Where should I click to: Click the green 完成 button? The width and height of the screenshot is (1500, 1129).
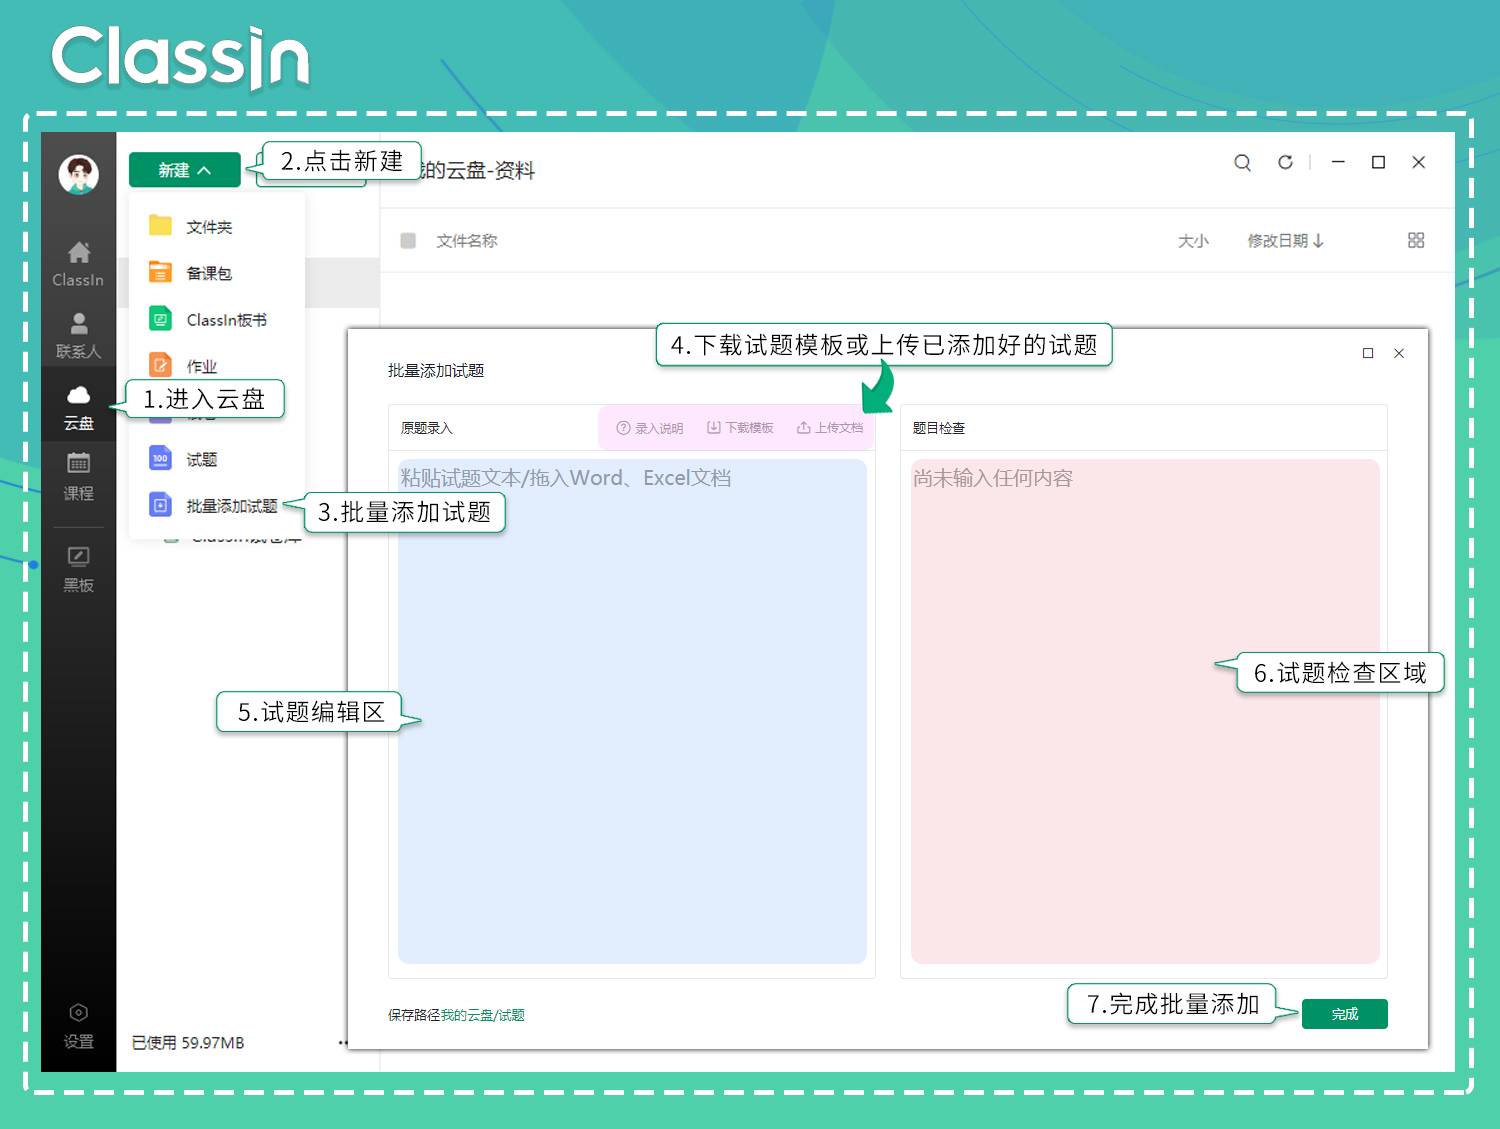[x=1345, y=1014]
